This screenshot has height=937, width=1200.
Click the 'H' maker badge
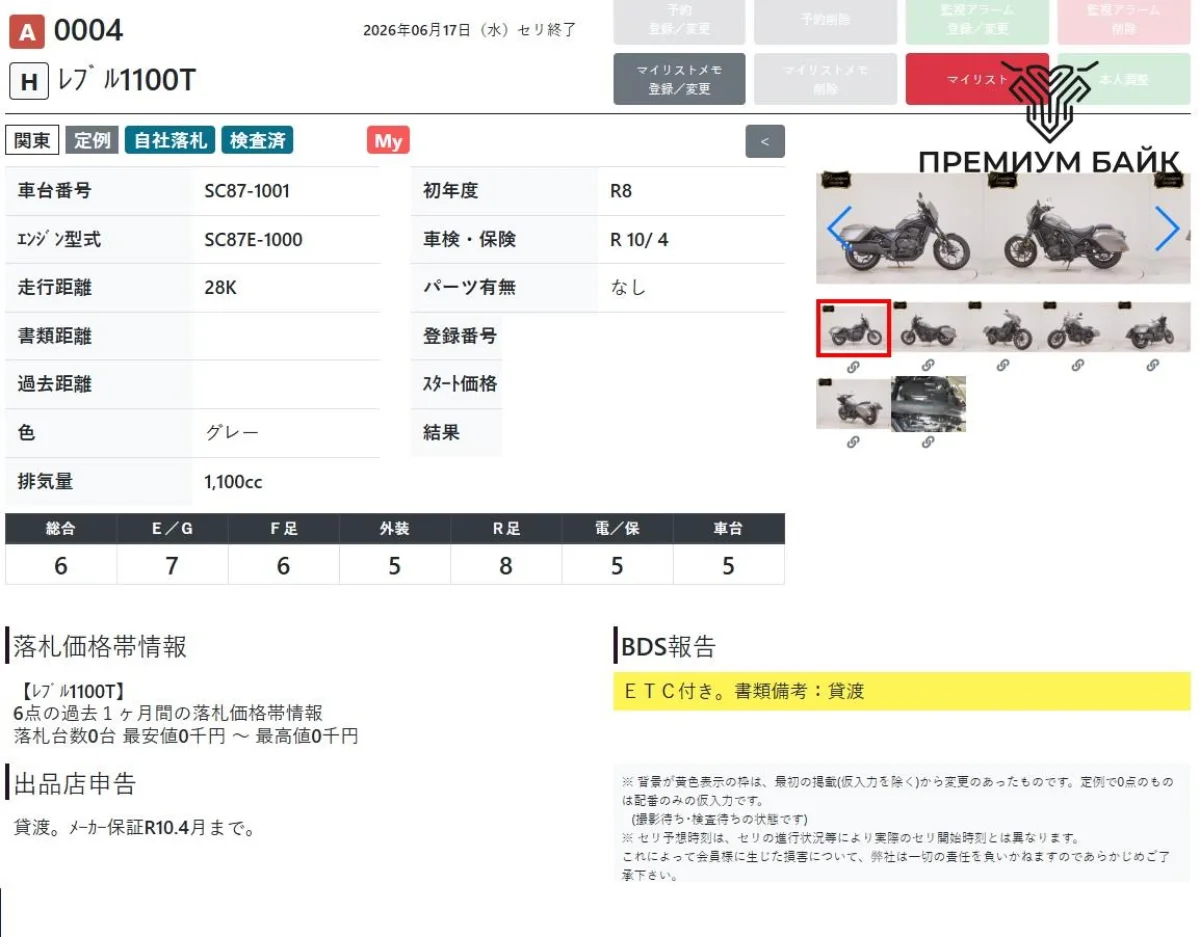pyautogui.click(x=29, y=81)
